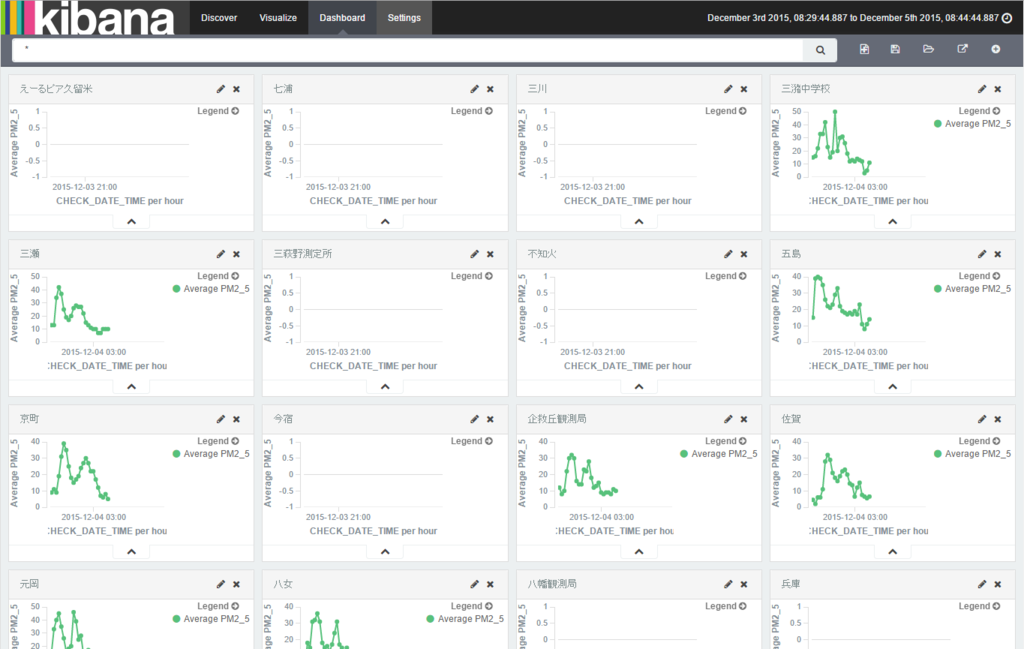Remove the 七浦 panel from dashboard

490,89
